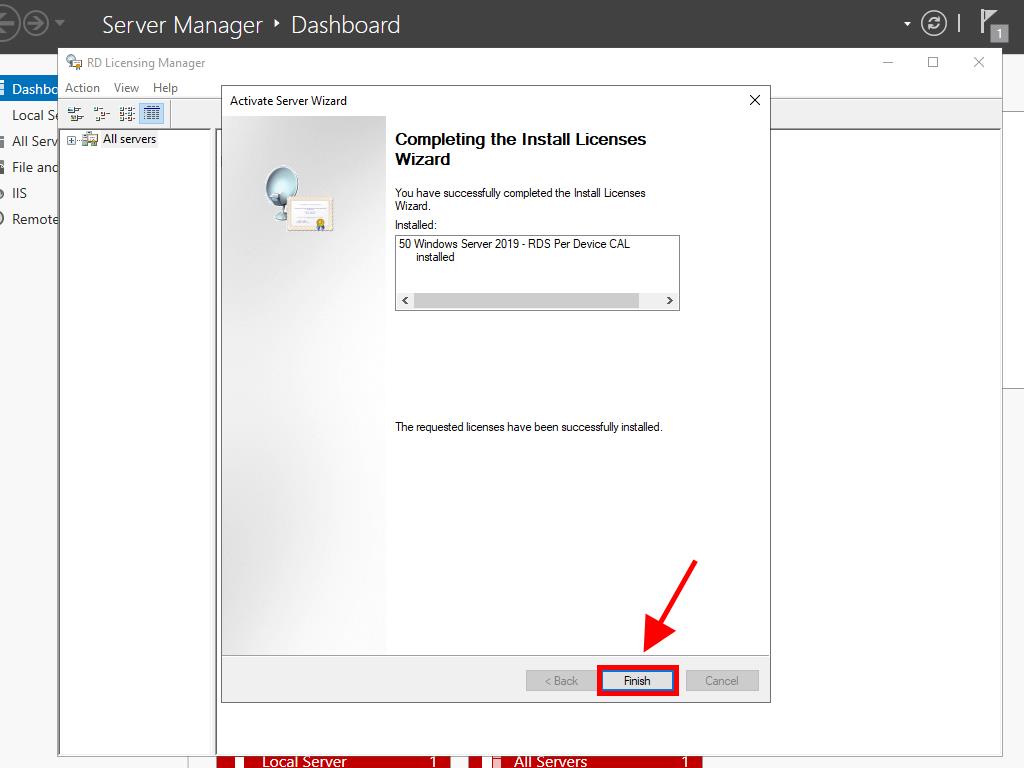Select the details view toolbar icon

tap(152, 114)
